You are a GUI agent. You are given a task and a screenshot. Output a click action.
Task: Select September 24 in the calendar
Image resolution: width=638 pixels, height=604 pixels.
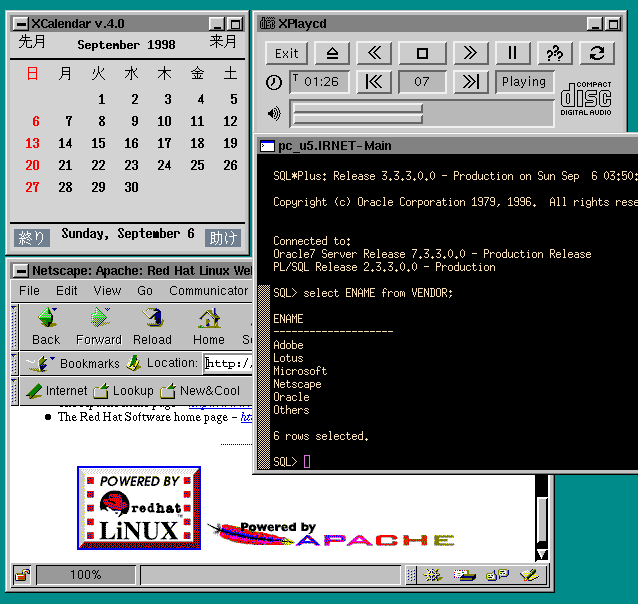164,165
